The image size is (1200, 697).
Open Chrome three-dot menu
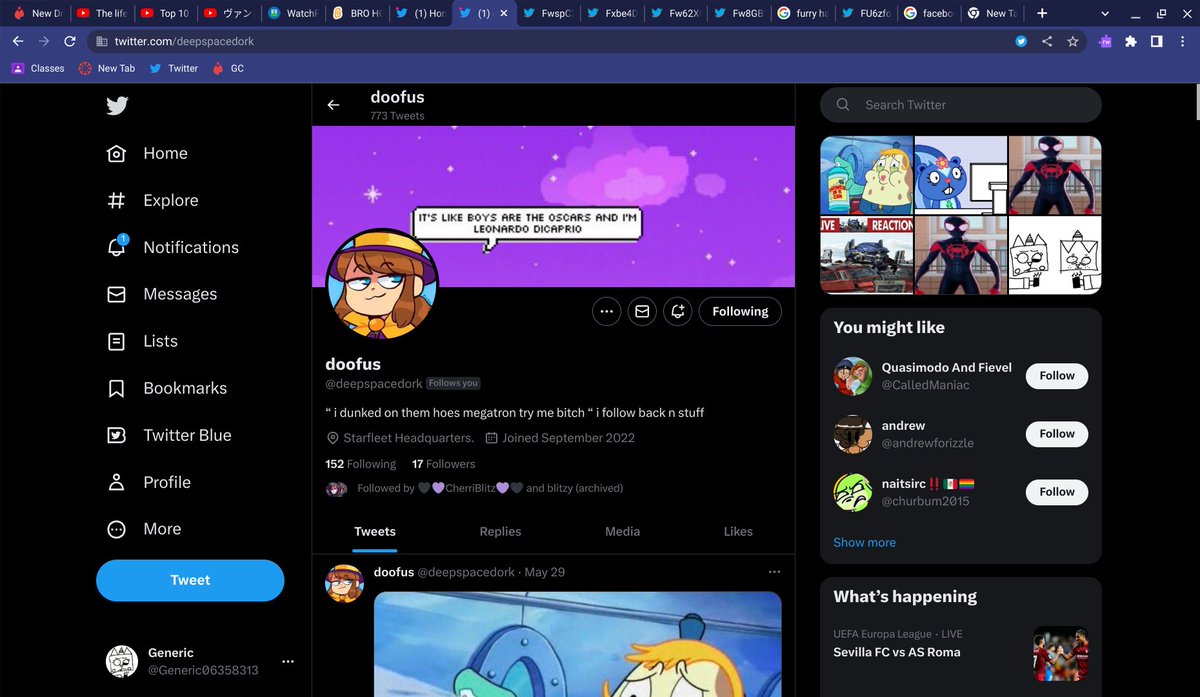coord(1181,41)
